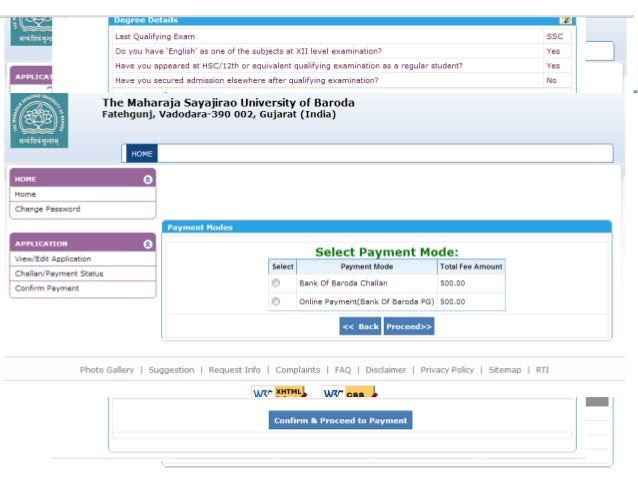
Task: Click the Total Fee Amount column header
Action: (x=471, y=267)
